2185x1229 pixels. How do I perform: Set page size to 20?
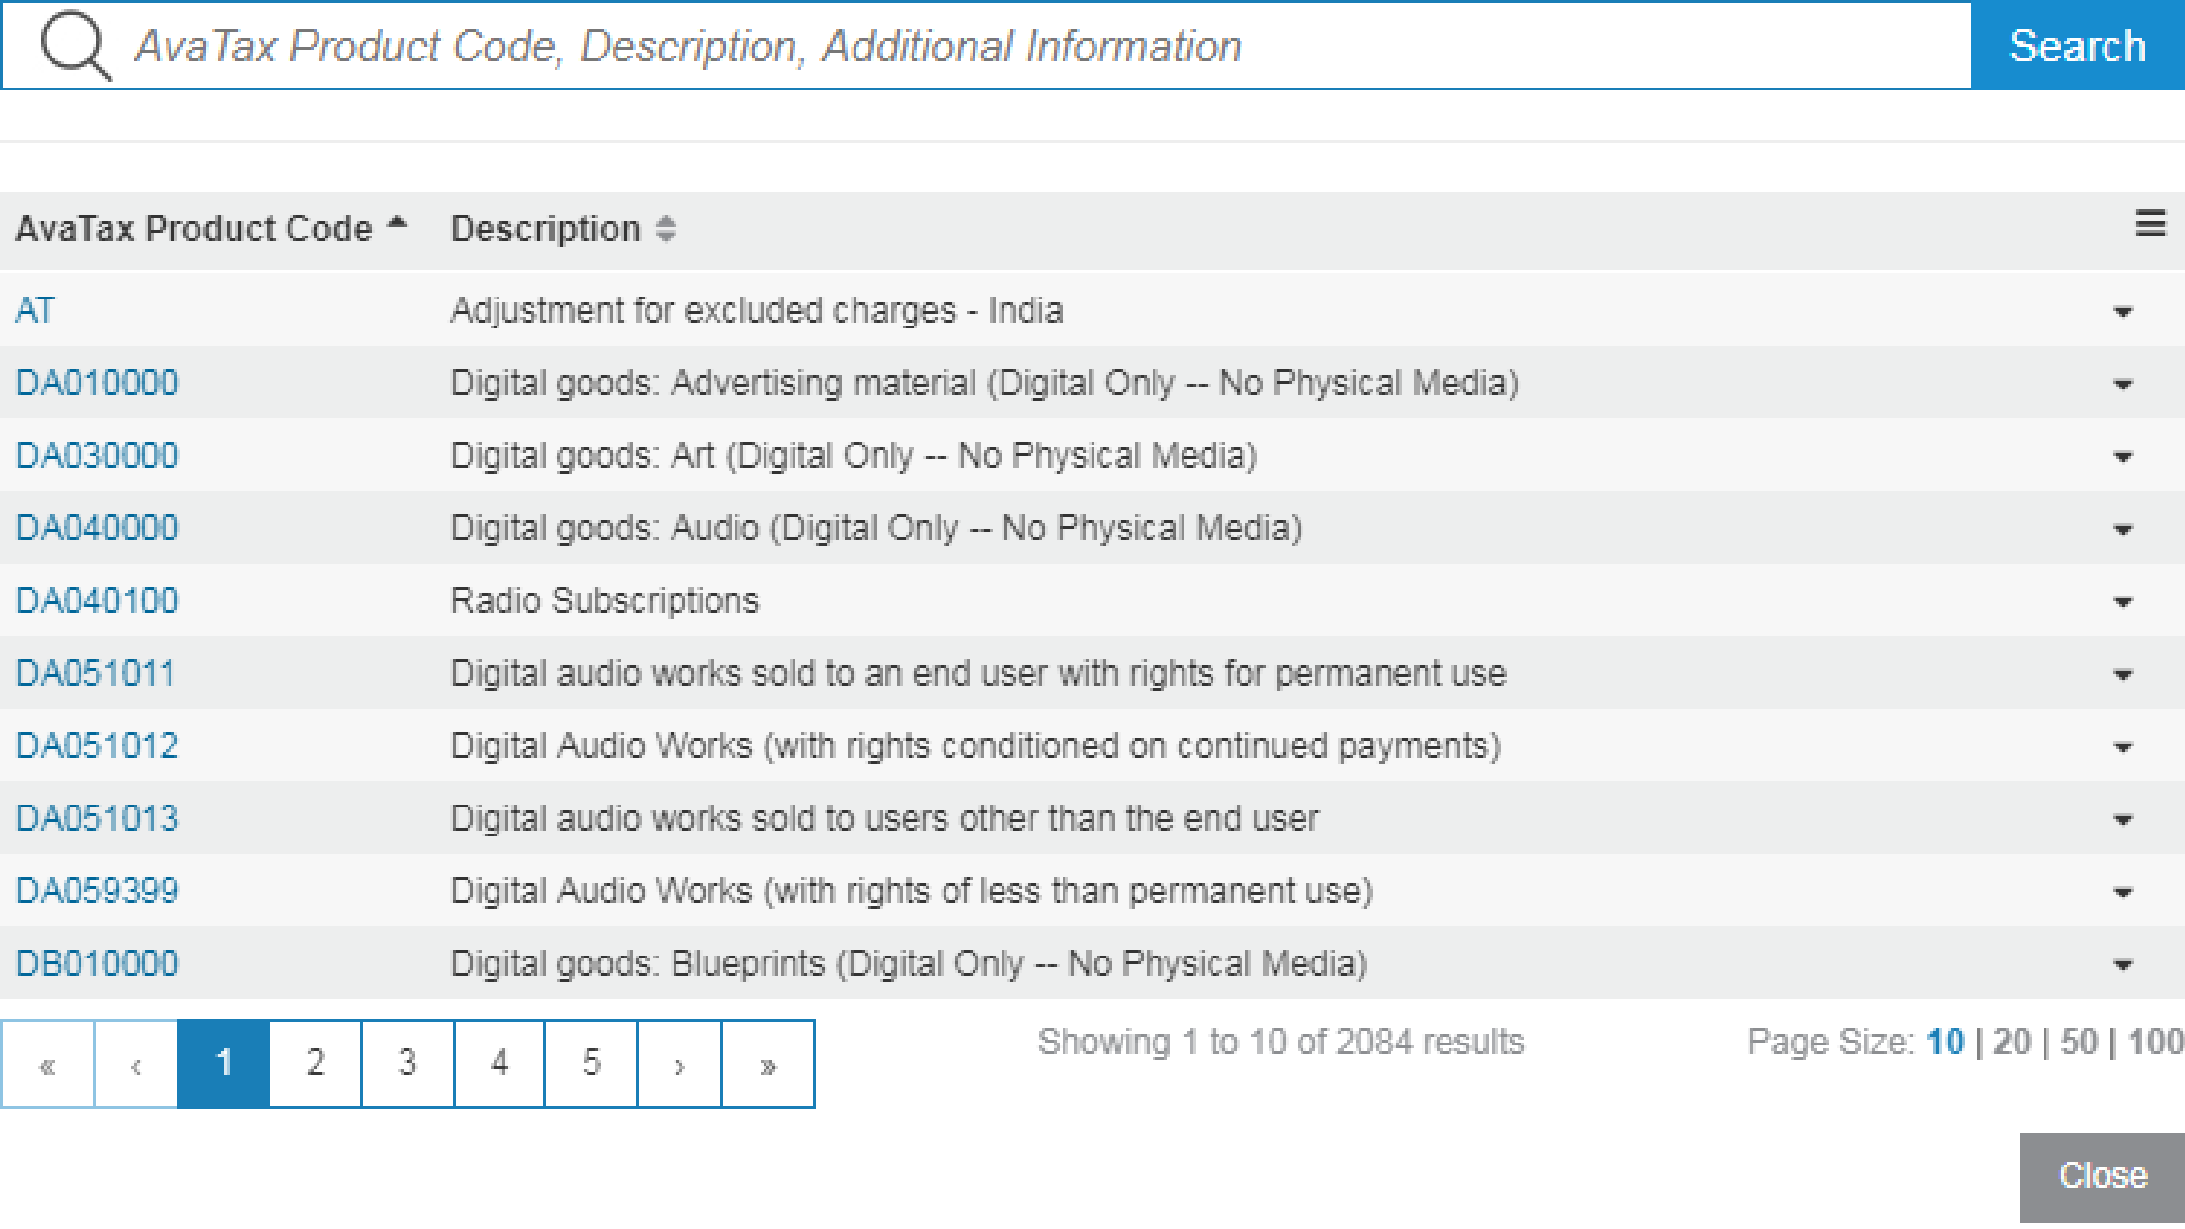click(2012, 1043)
